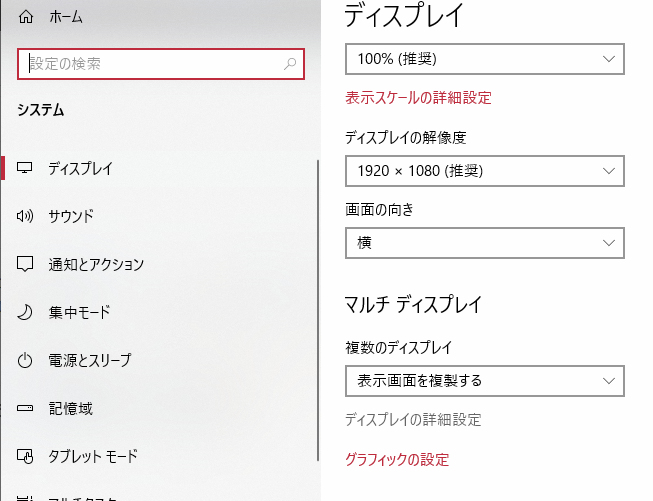The image size is (653, 501).
Task: Click ディスプレイの詳細設定 link
Action: (x=413, y=420)
